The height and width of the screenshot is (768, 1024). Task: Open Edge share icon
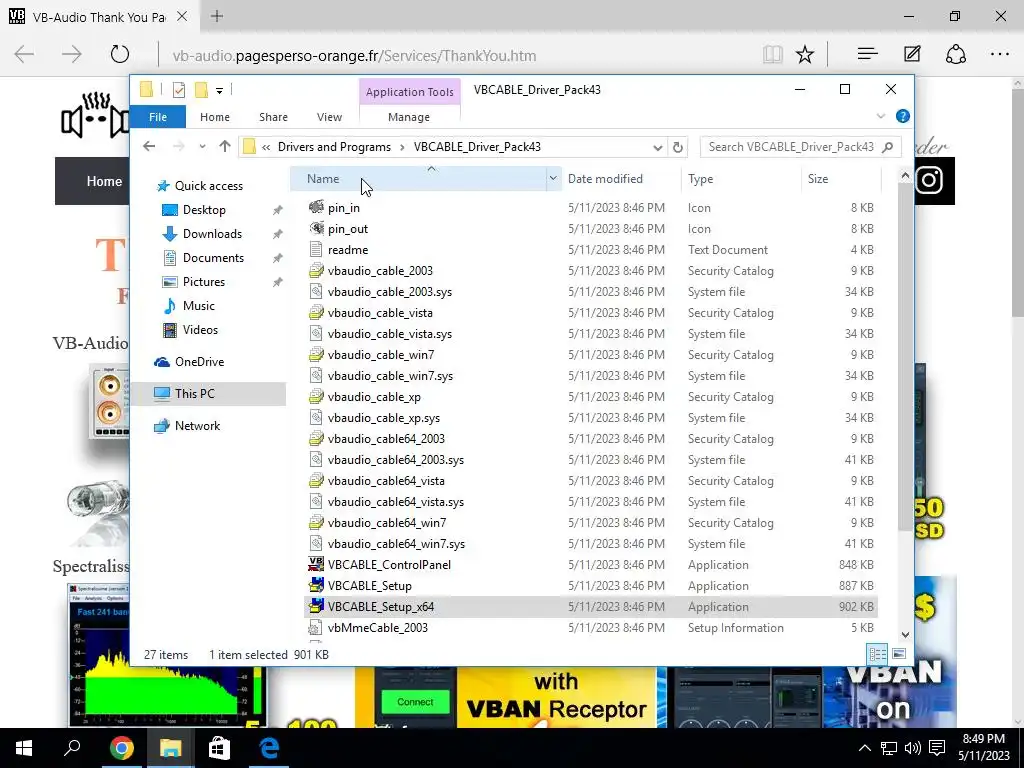click(x=956, y=54)
